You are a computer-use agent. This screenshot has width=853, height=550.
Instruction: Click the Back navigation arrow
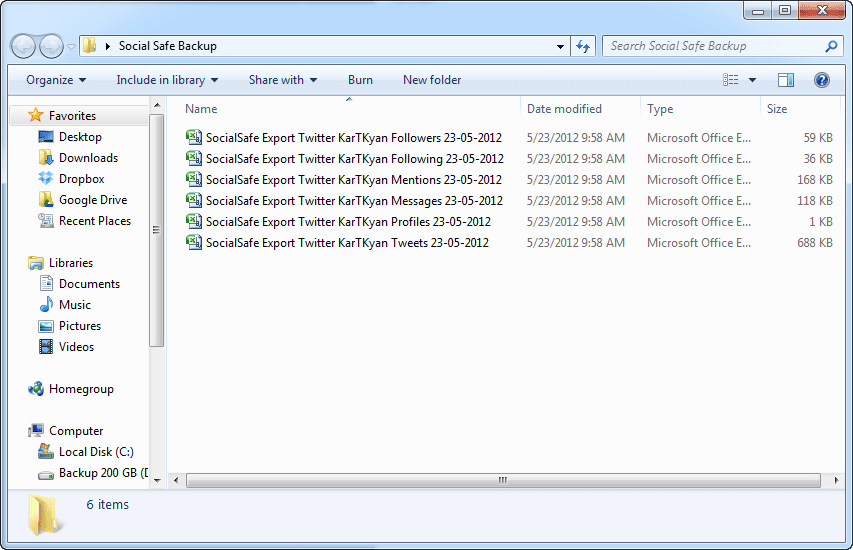coord(24,46)
